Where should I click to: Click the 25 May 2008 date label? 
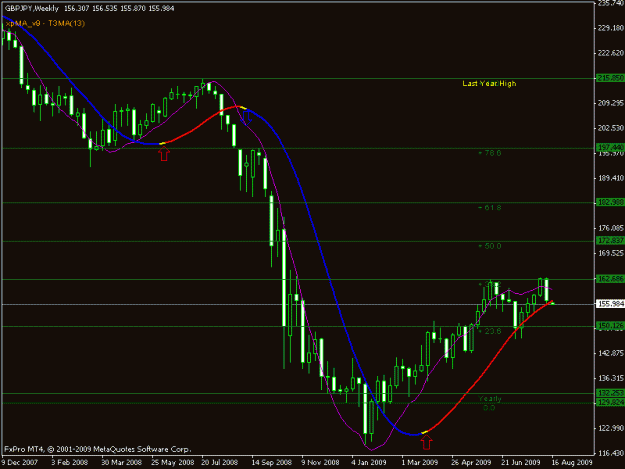[172, 463]
